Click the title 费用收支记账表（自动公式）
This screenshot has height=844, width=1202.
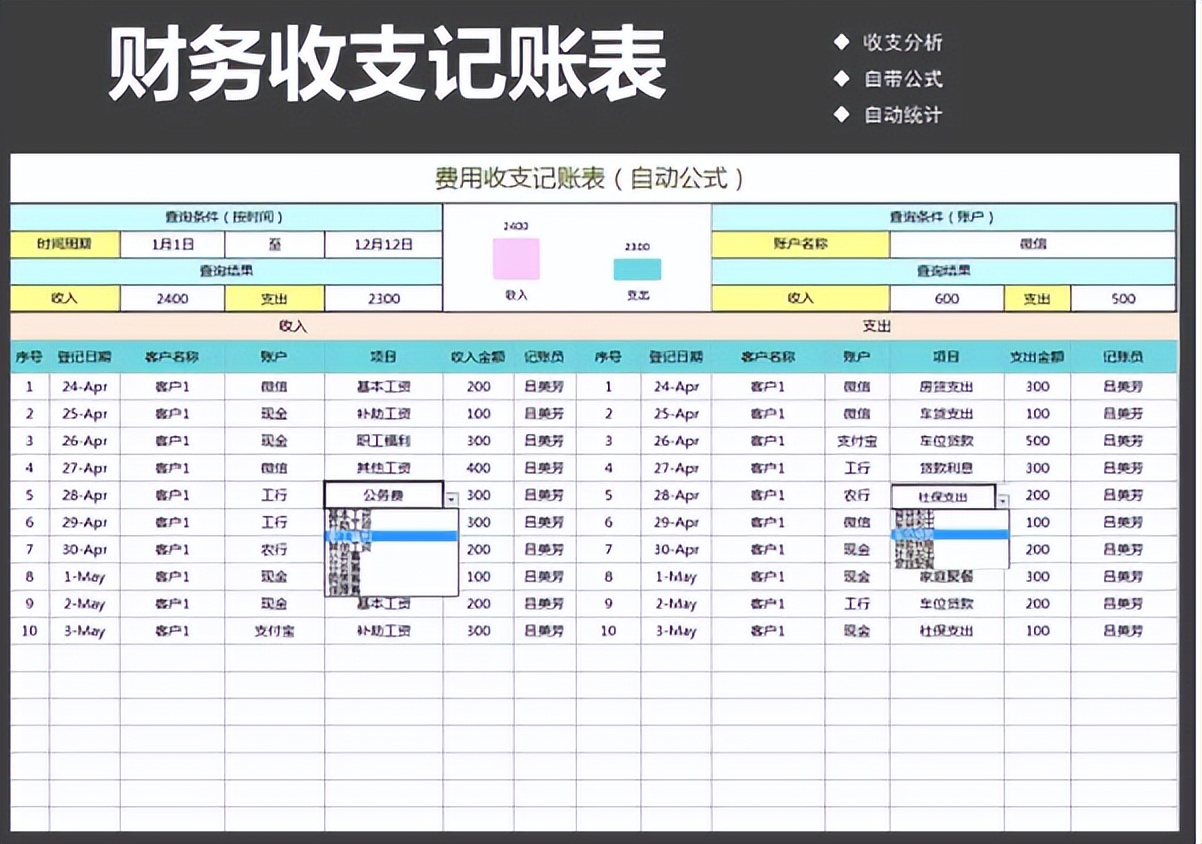coord(601,177)
